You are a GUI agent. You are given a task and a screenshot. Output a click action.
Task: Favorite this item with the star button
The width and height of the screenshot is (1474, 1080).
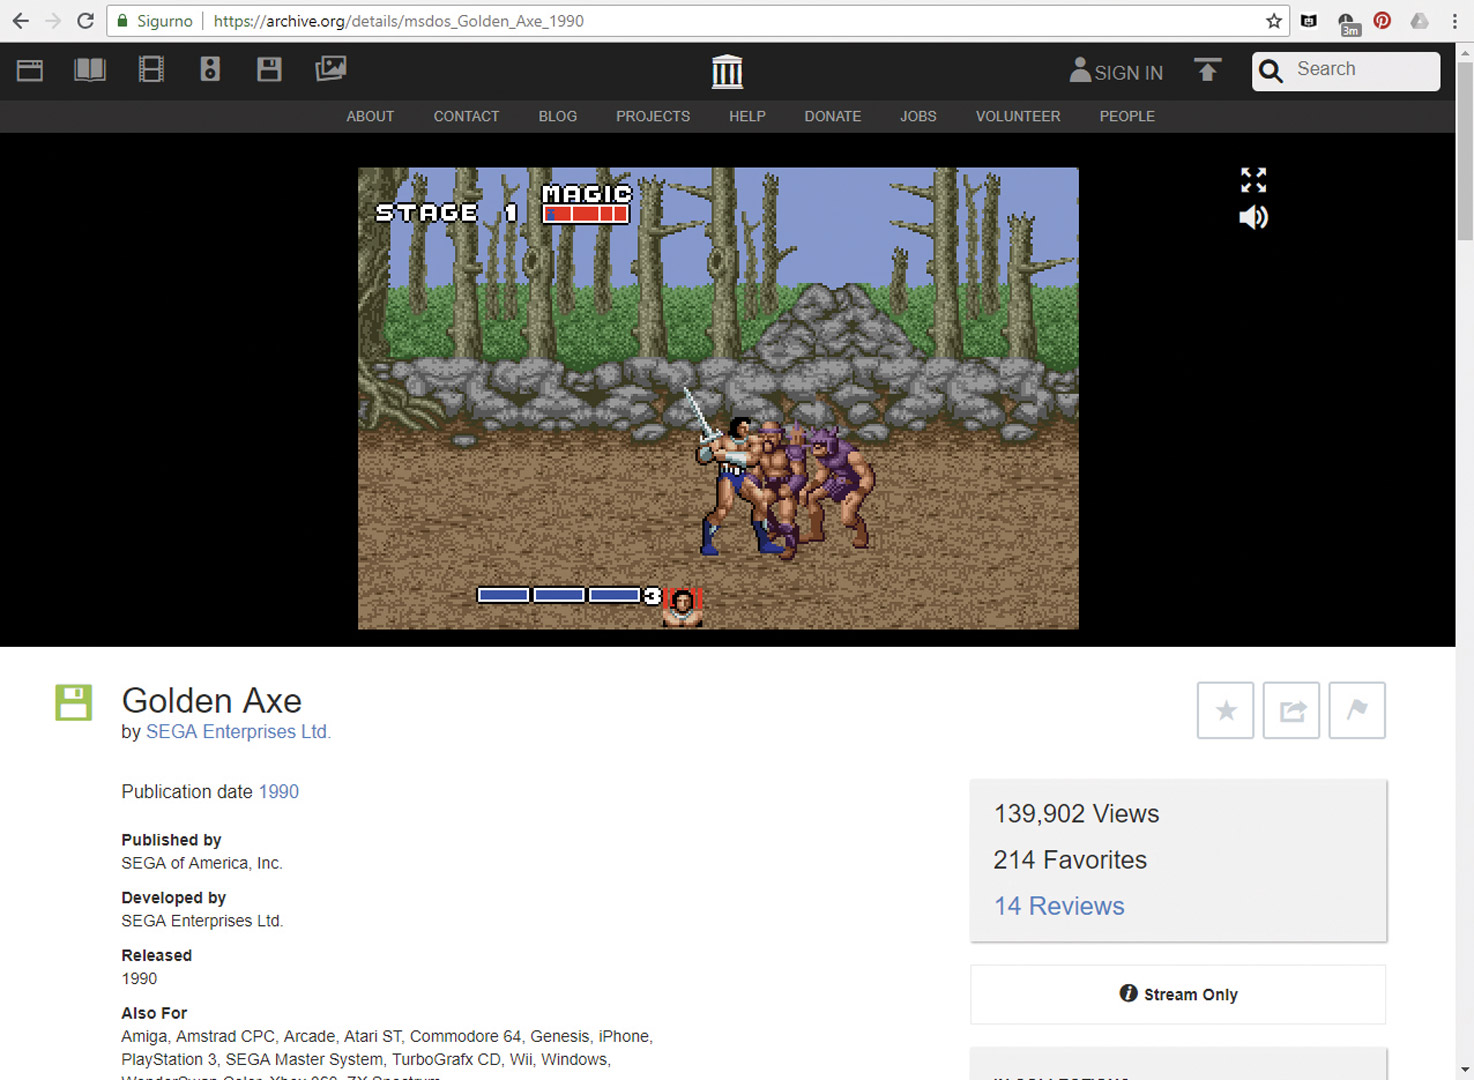click(1225, 710)
